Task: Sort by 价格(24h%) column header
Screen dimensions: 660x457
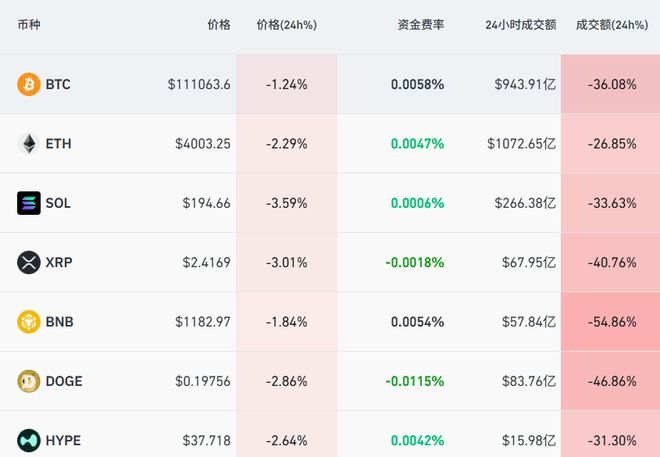Action: tap(287, 25)
